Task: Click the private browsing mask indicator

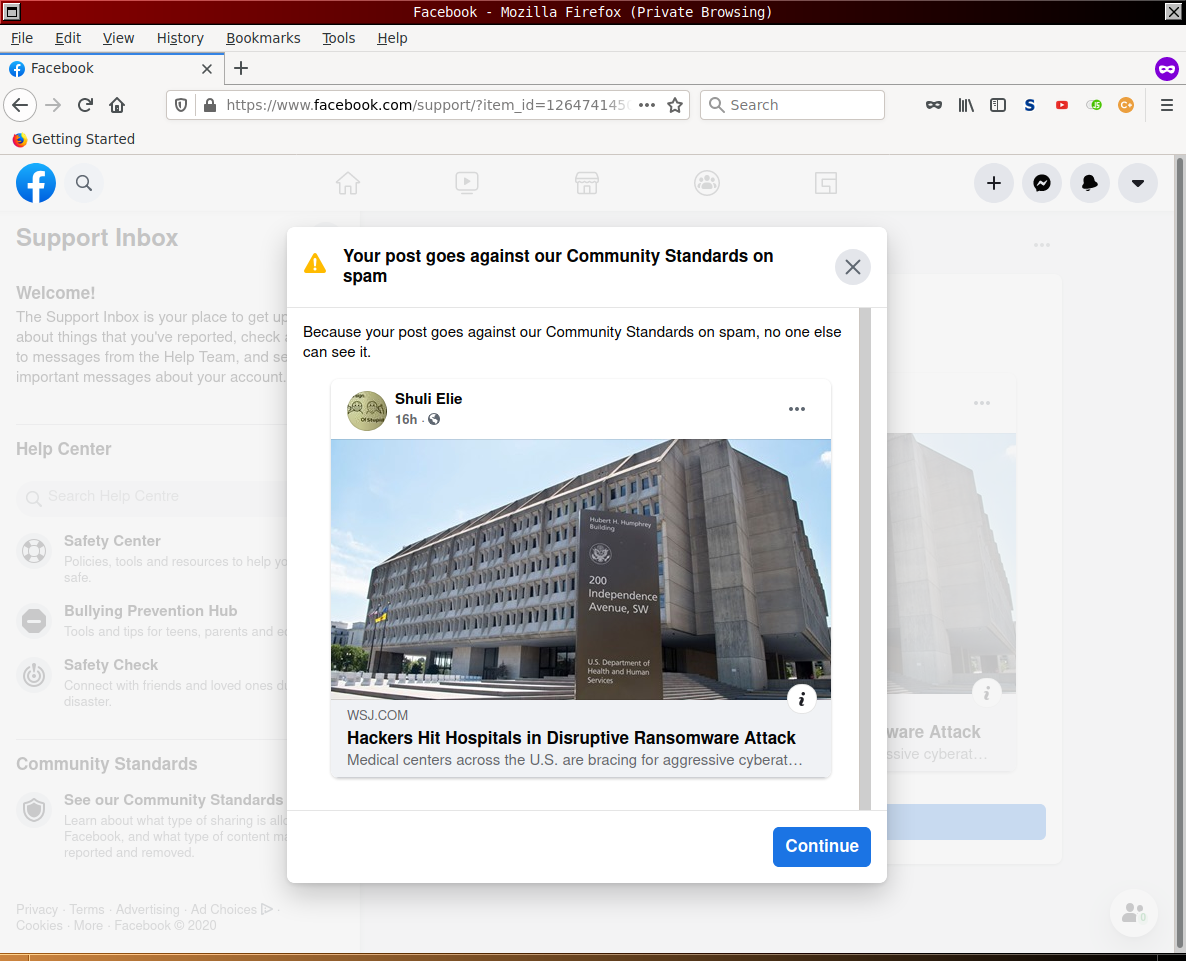Action: point(1166,69)
